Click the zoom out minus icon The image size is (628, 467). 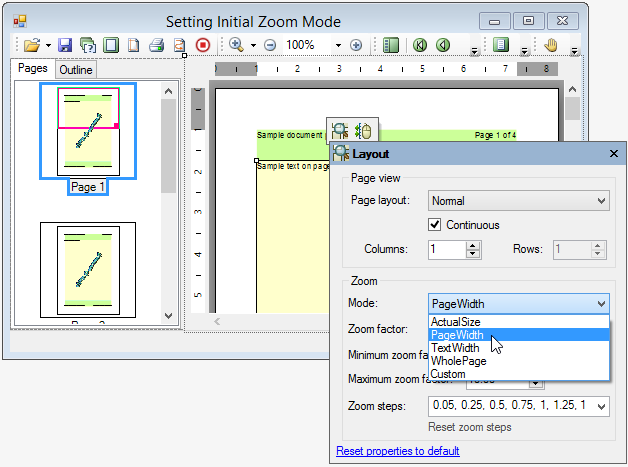270,45
